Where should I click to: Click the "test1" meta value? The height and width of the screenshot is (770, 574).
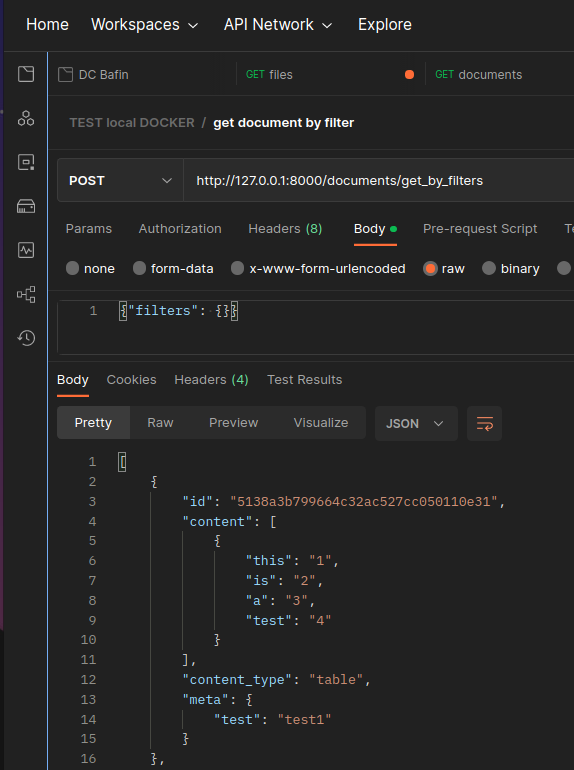(304, 719)
